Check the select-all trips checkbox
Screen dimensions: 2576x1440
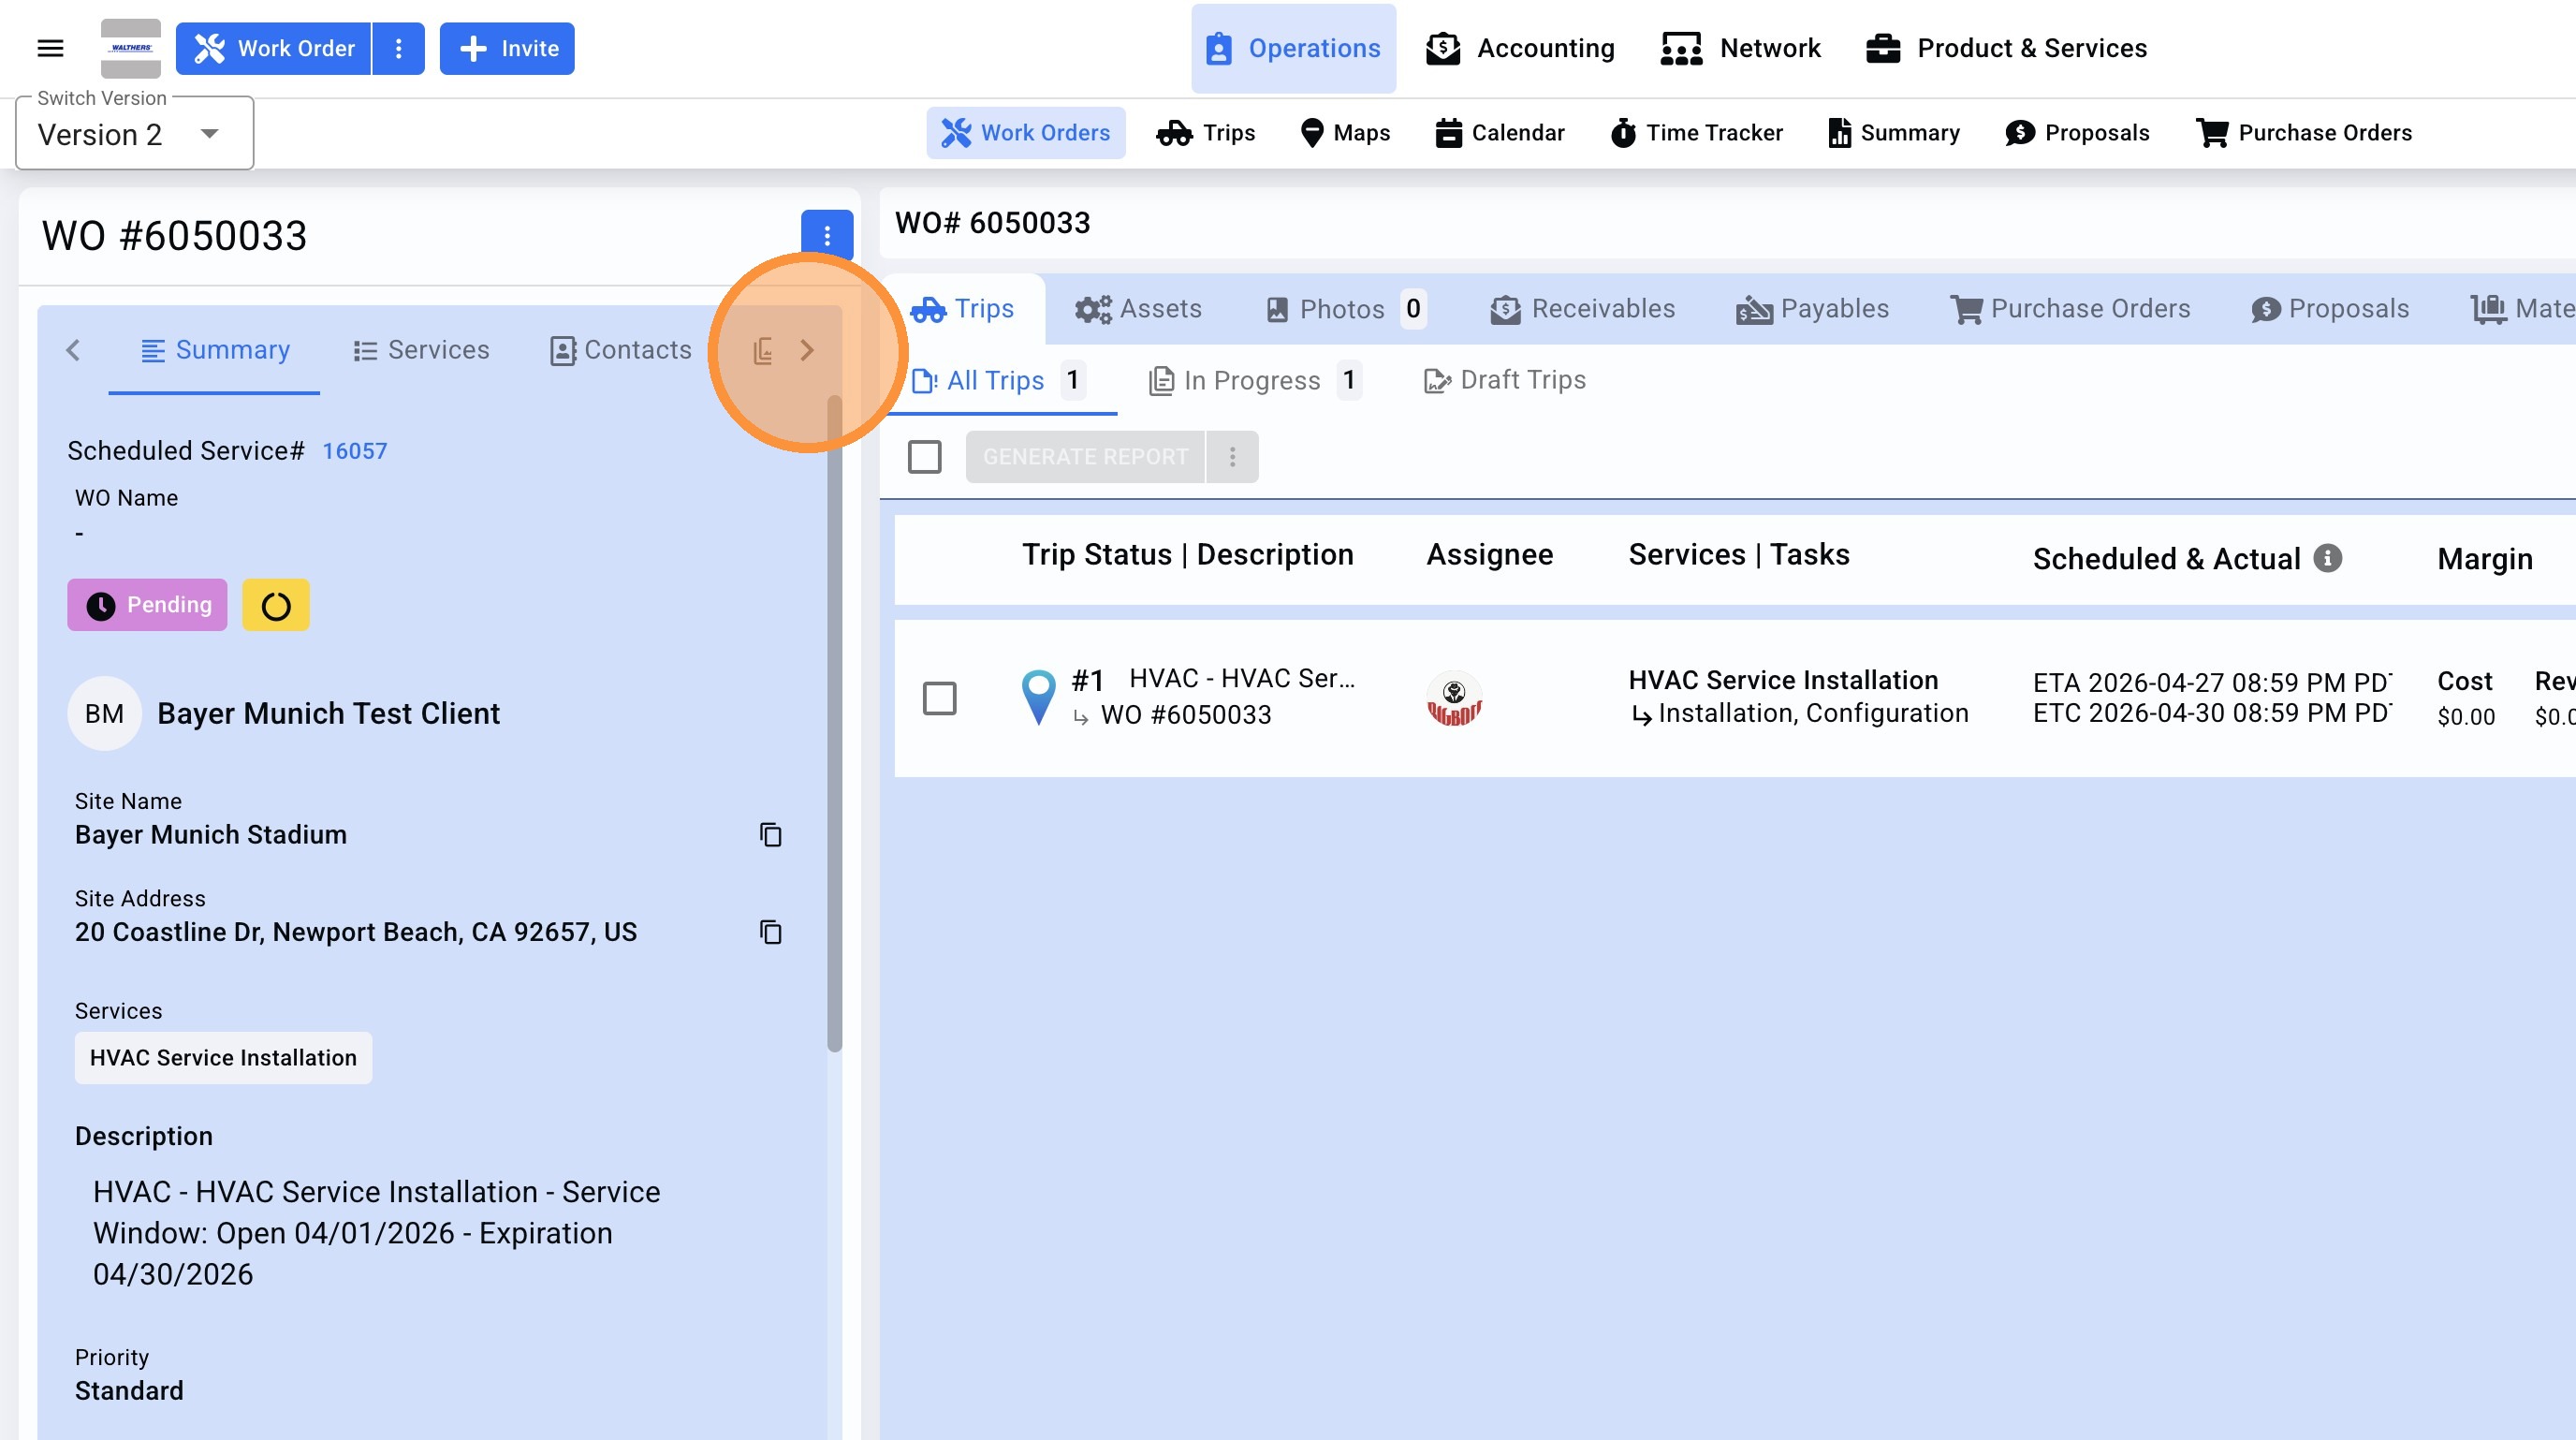[x=924, y=457]
